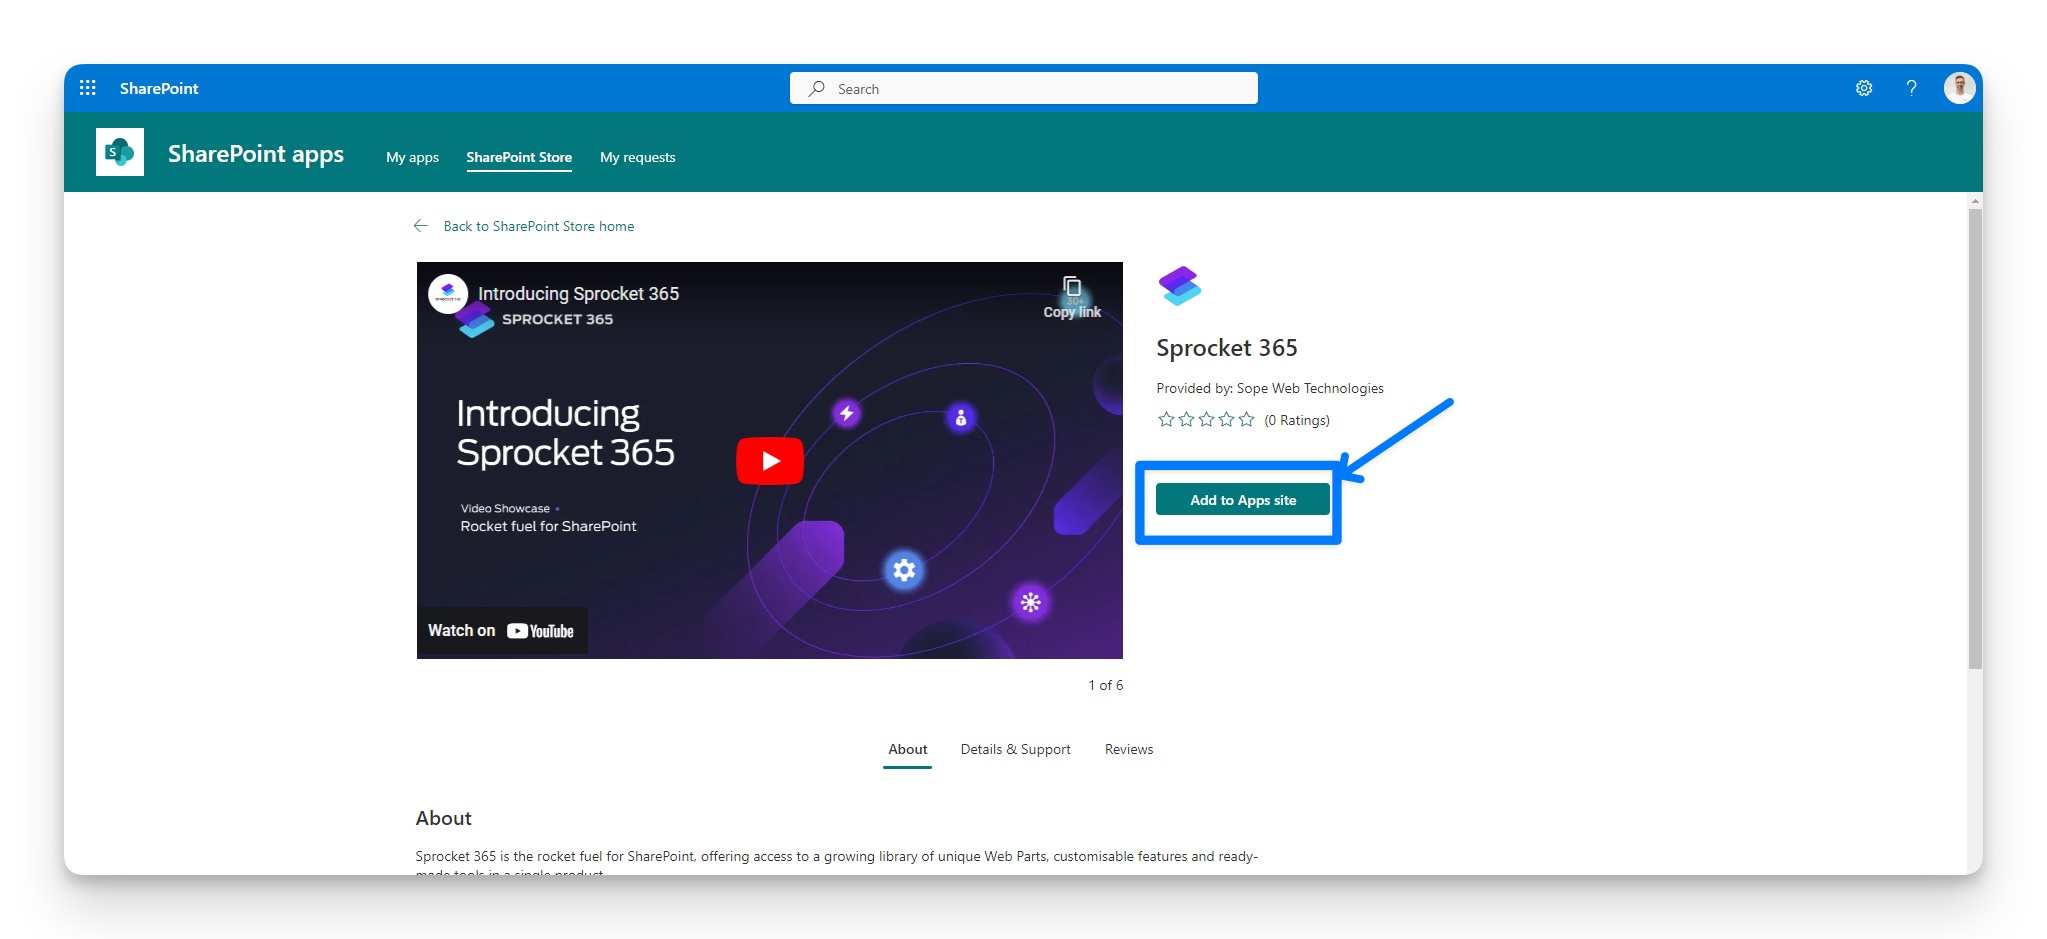Select the first rating star
Viewport: 2047px width, 939px height.
click(x=1166, y=419)
